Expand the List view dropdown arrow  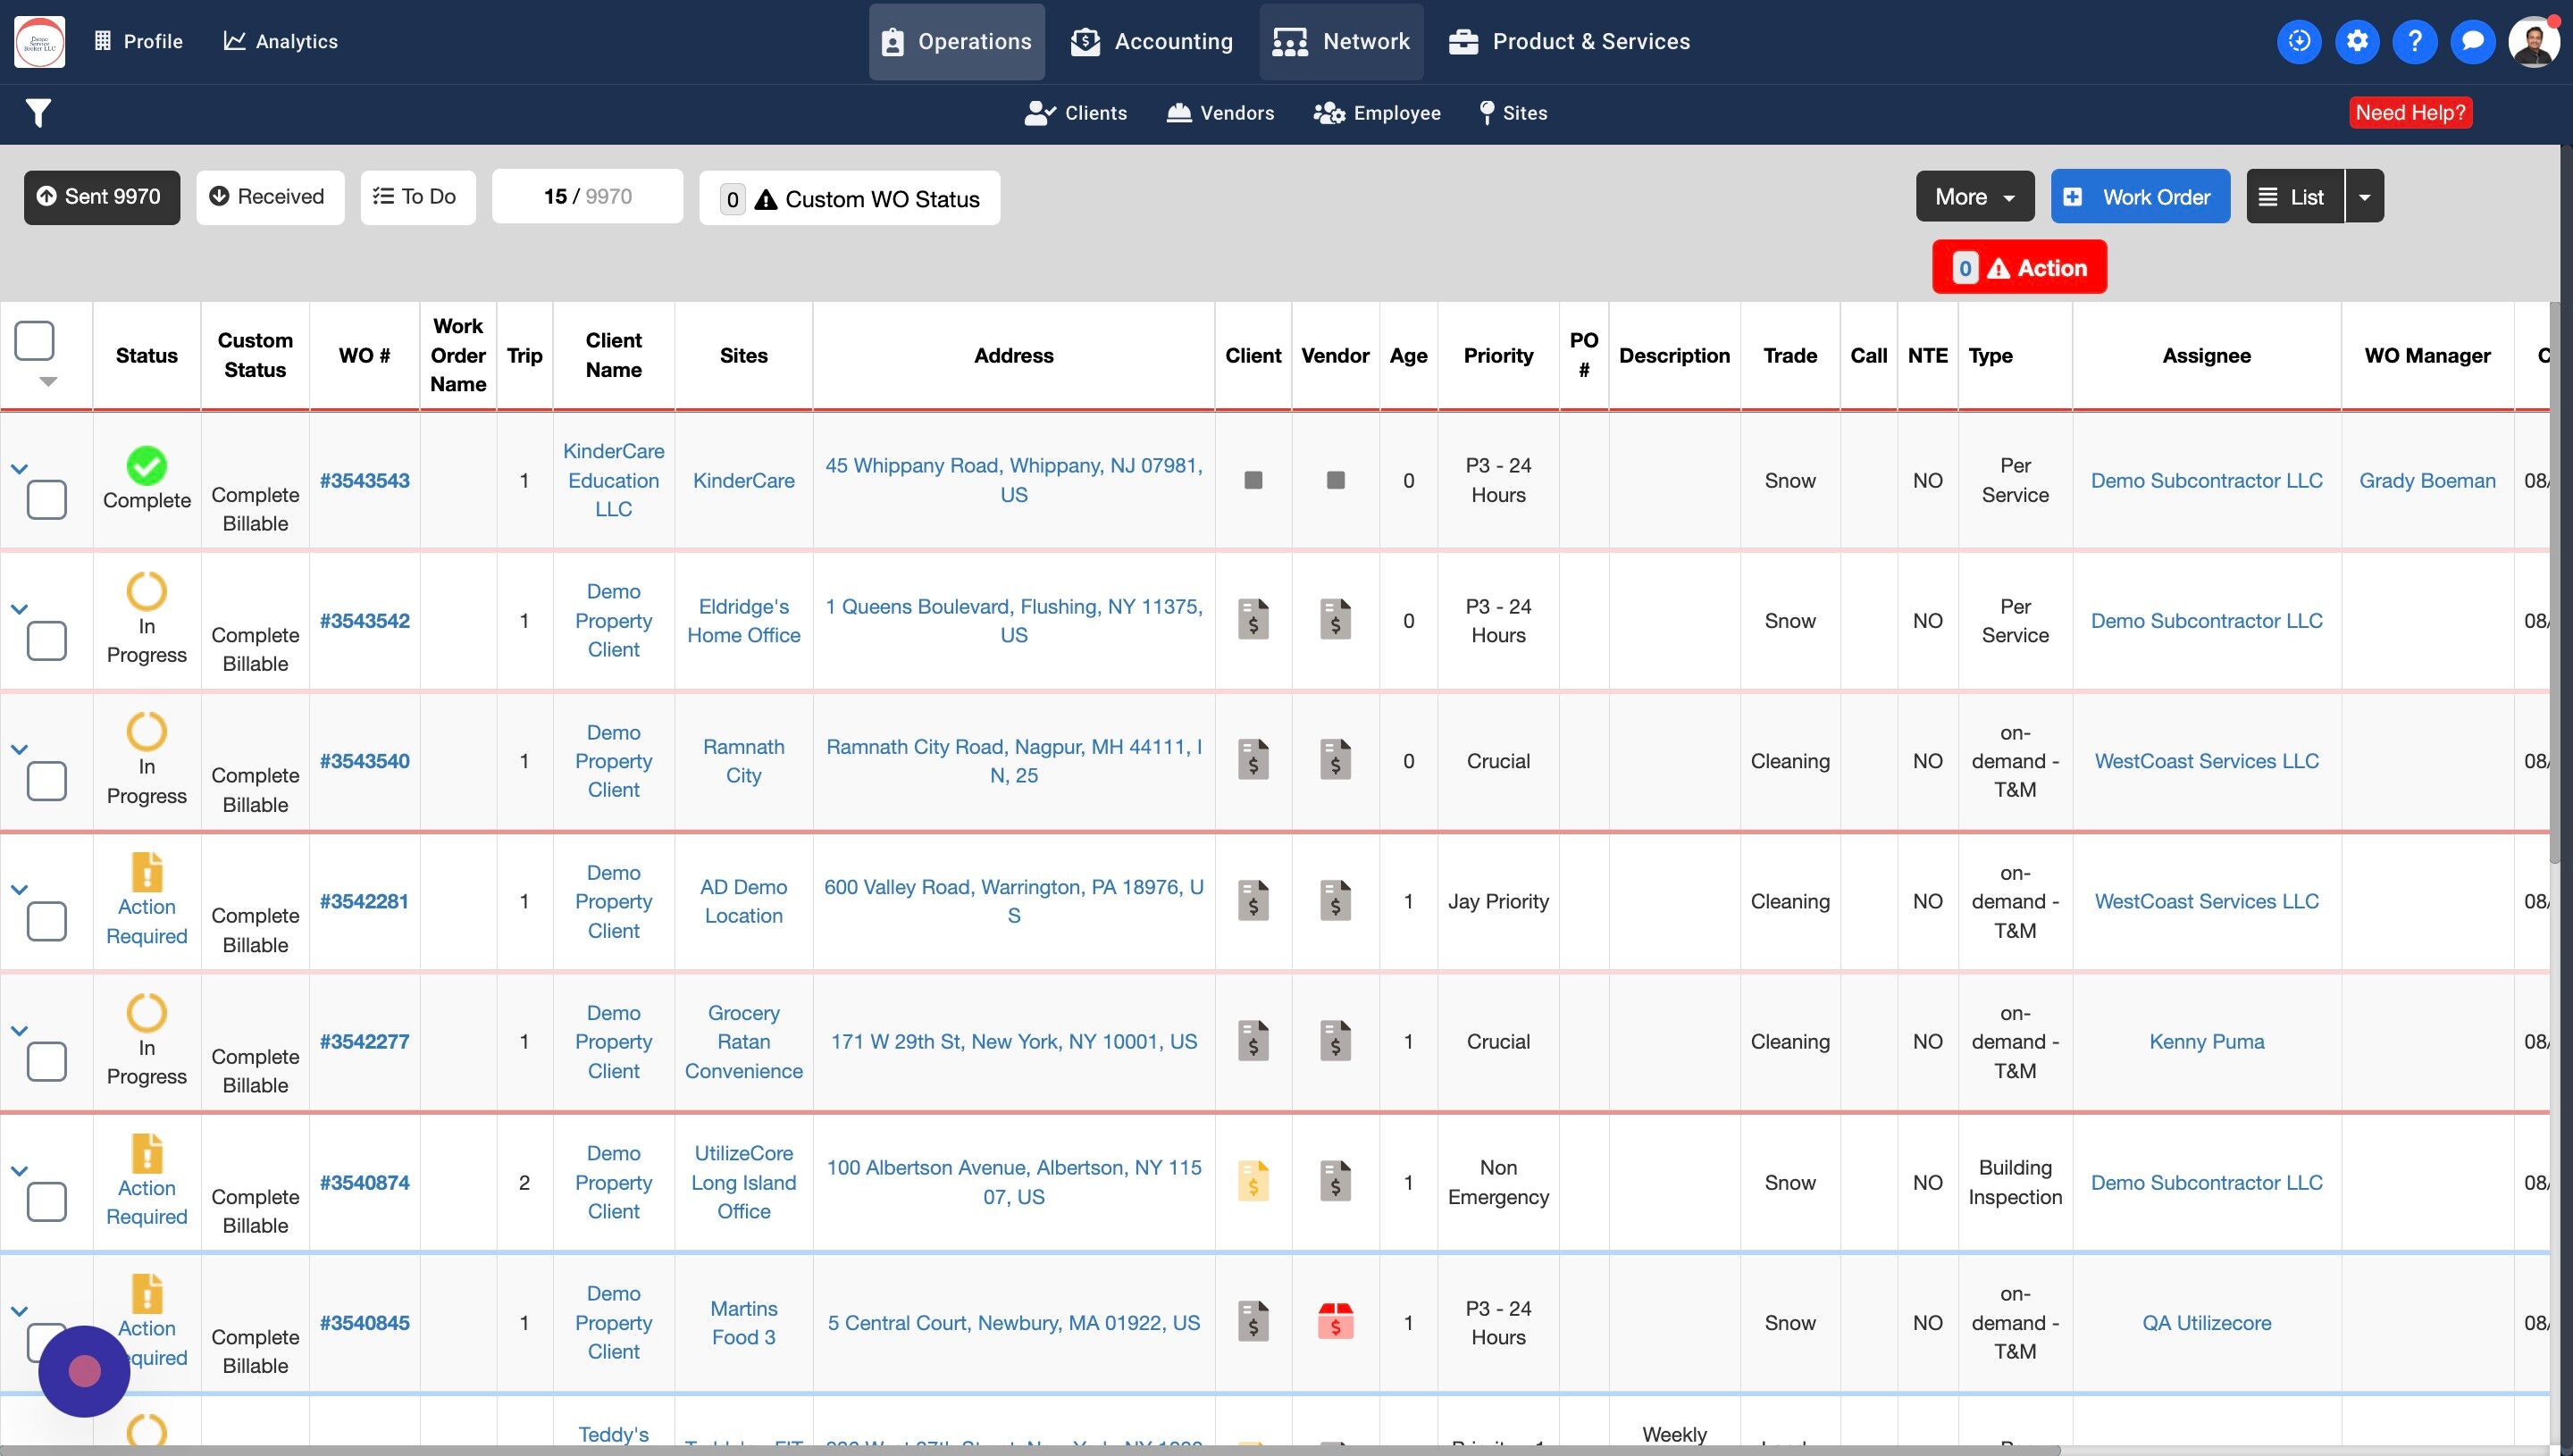click(2364, 196)
